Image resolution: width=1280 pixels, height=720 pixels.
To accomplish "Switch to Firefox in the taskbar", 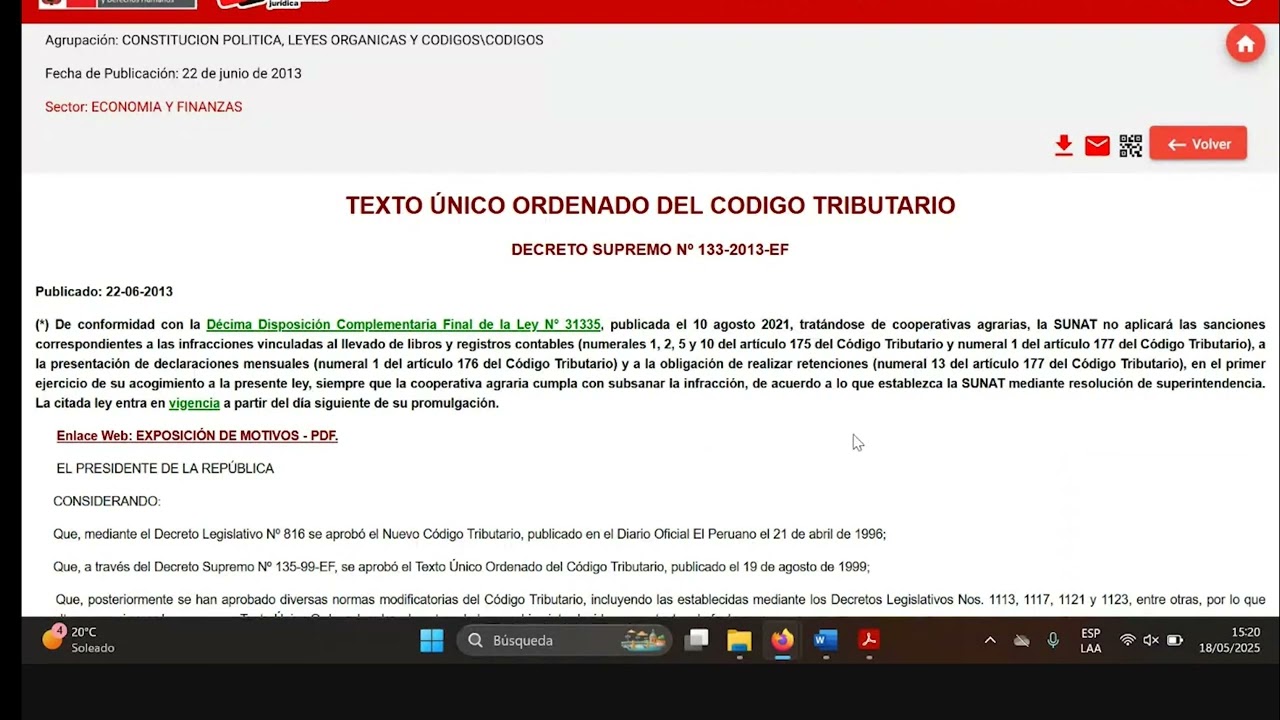I will click(782, 640).
